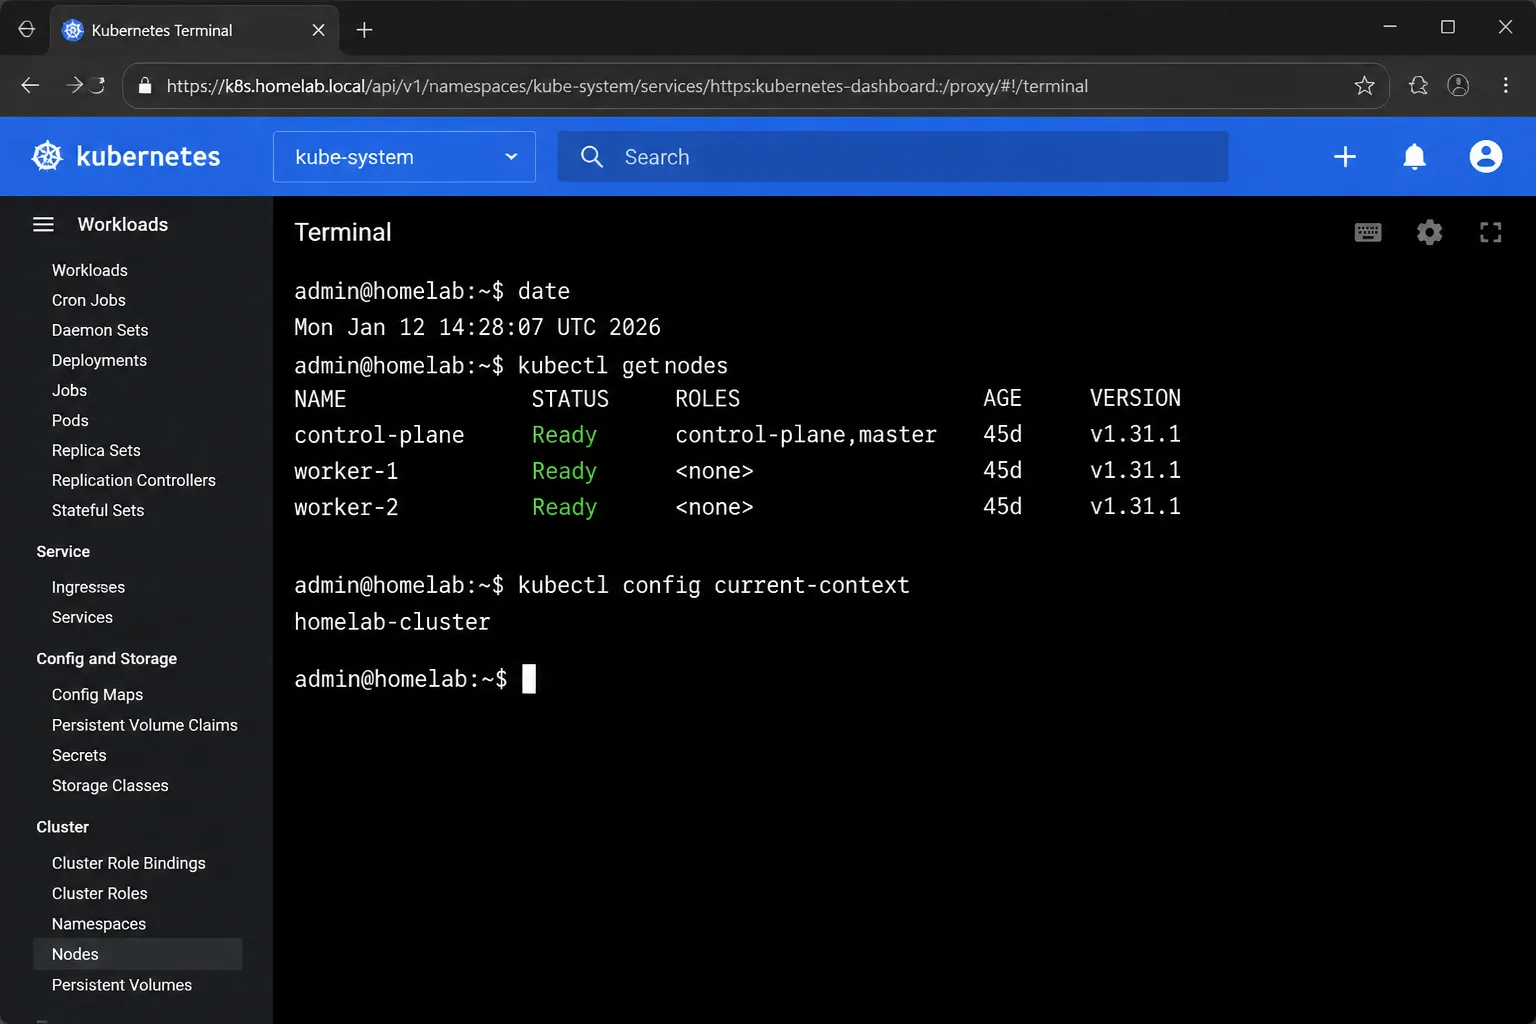1536x1024 pixels.
Task: Open Workloads overview in sidebar
Action: tap(90, 270)
